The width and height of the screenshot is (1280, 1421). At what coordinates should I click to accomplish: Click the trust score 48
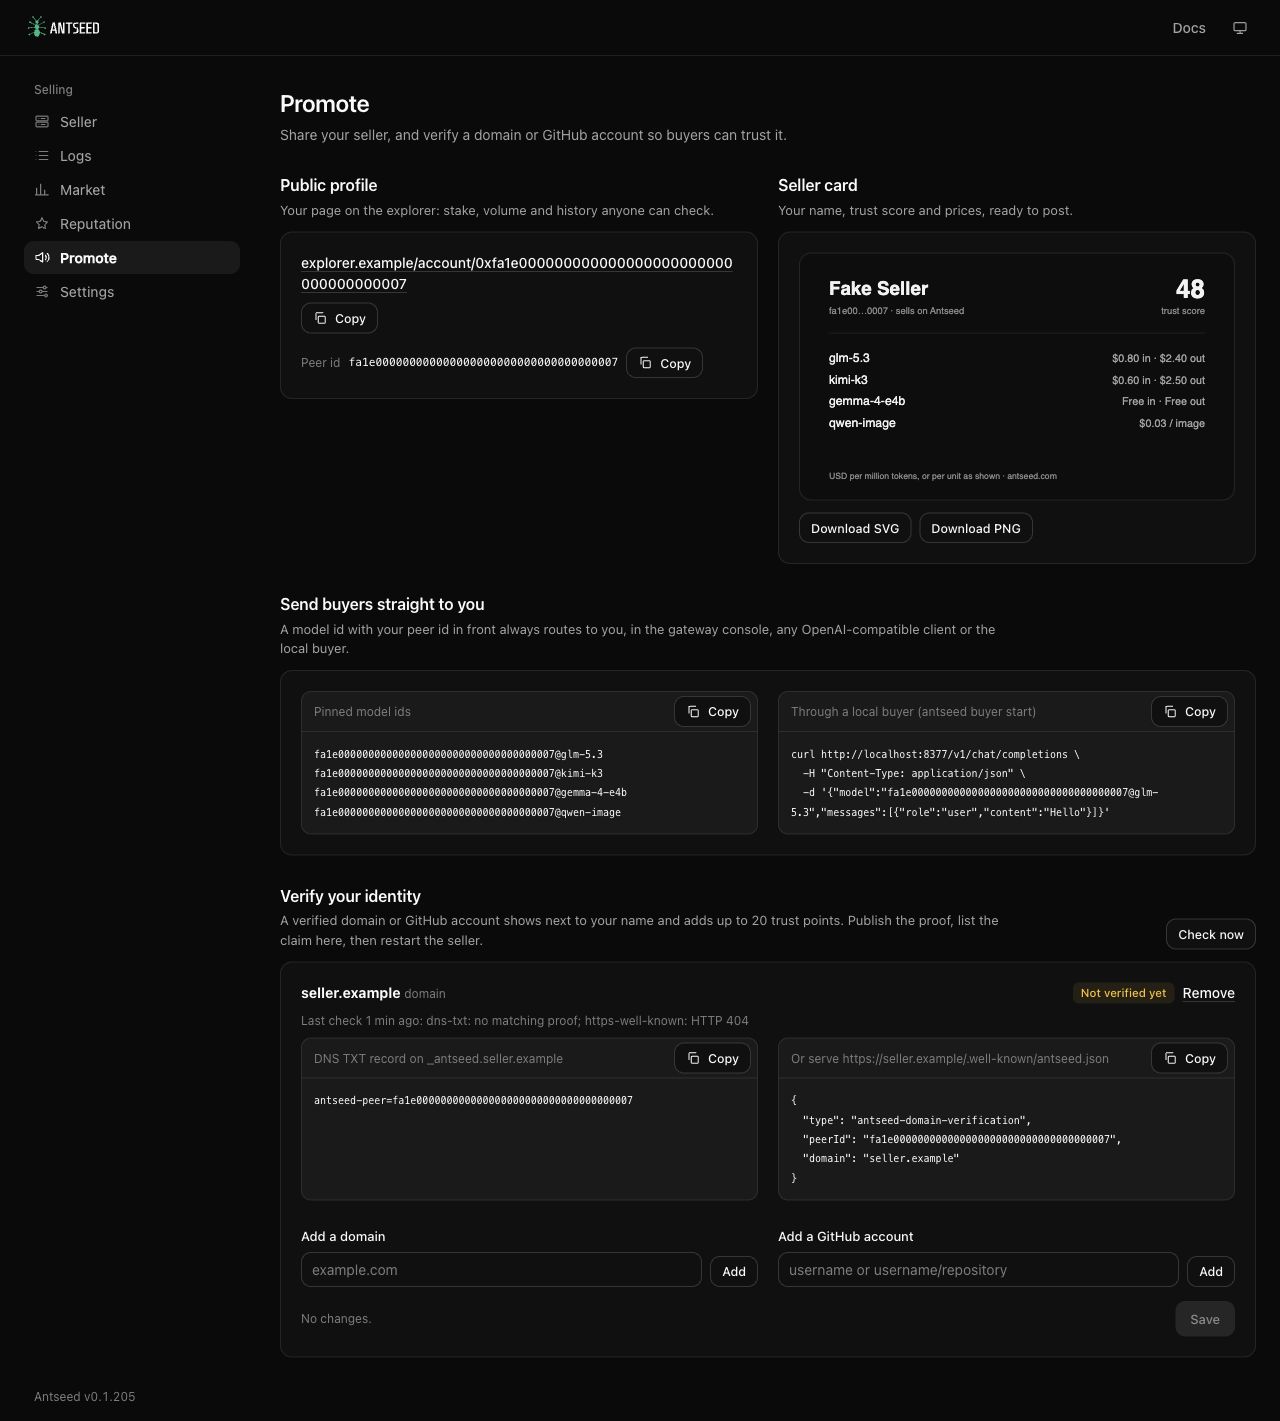[1190, 289]
